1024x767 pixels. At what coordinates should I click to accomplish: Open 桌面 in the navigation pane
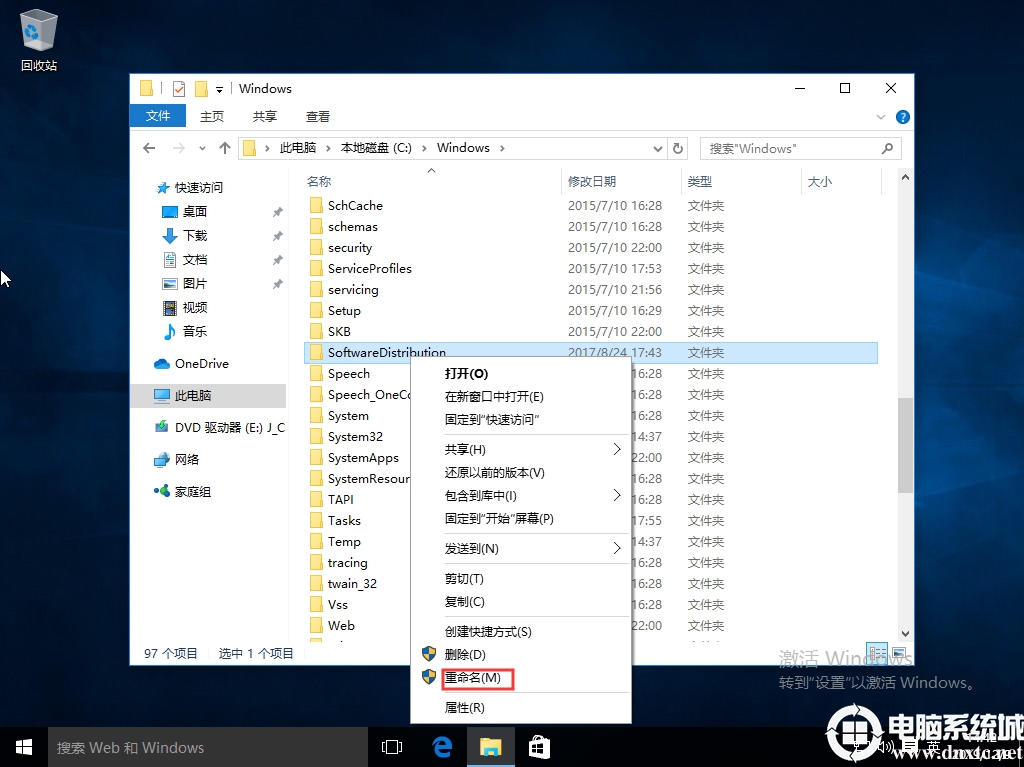click(x=195, y=212)
